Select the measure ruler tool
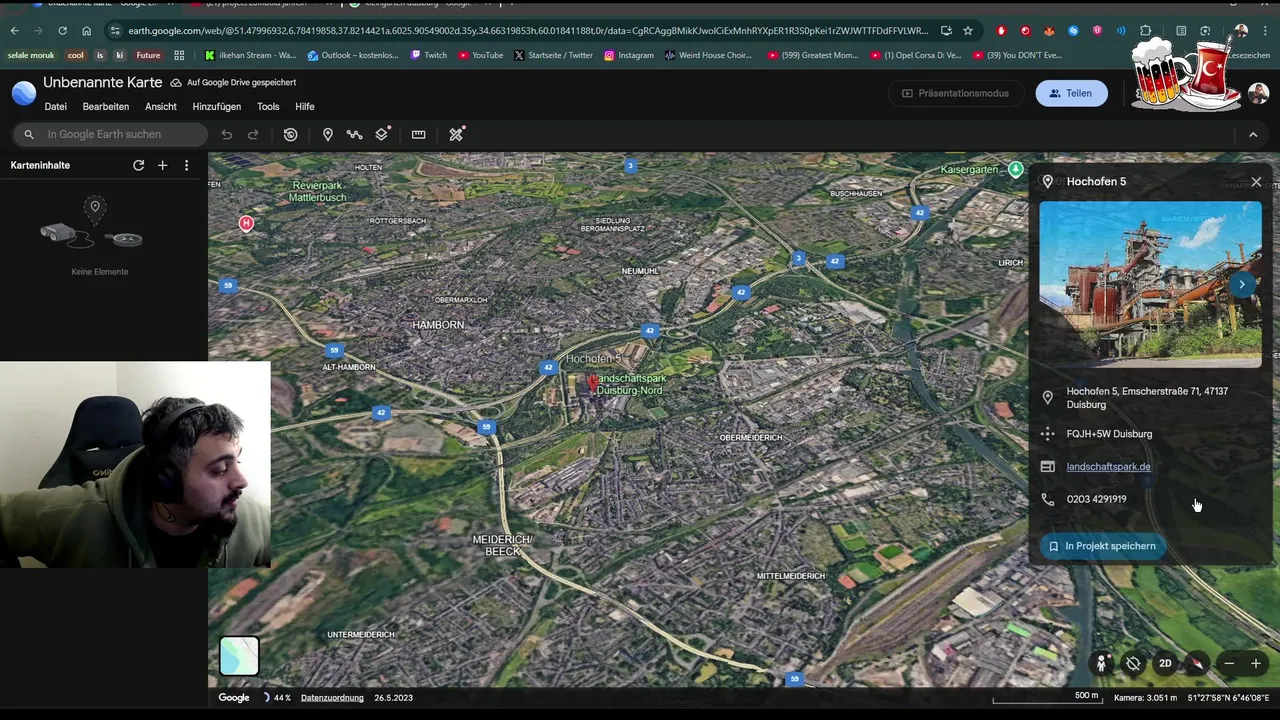Image resolution: width=1280 pixels, height=720 pixels. (x=418, y=134)
